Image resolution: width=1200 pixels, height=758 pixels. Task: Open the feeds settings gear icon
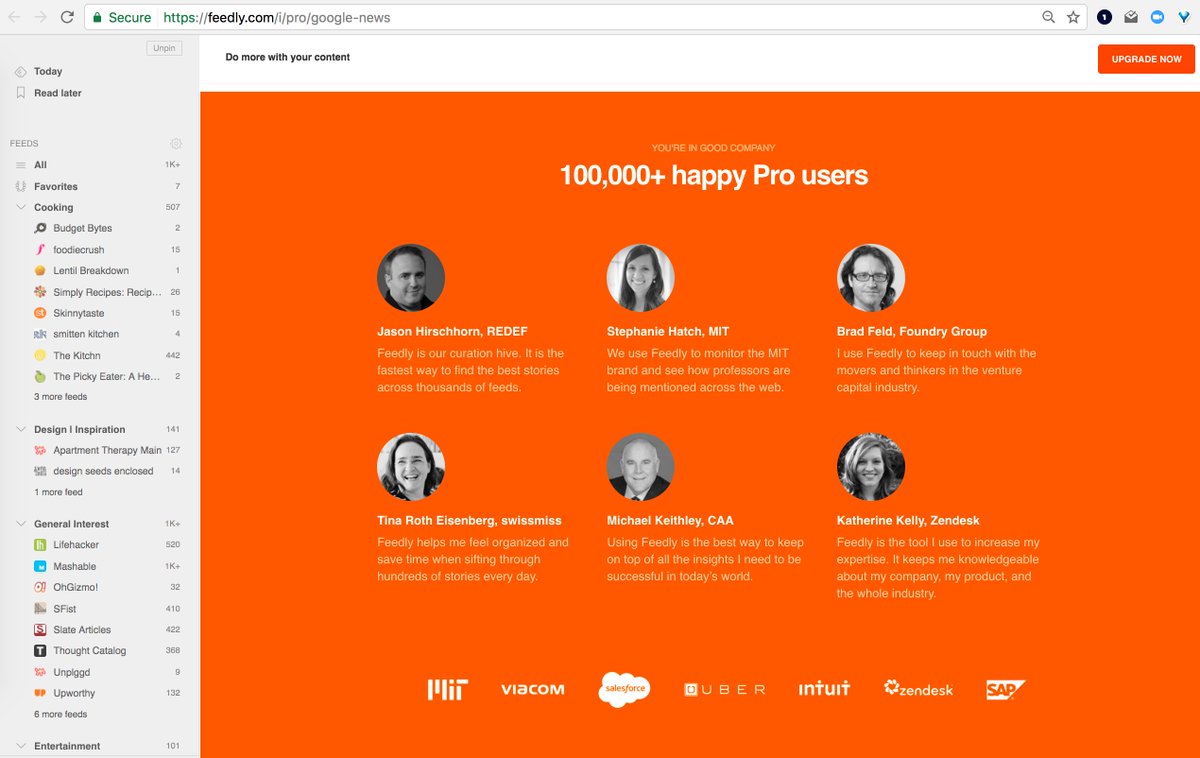[x=176, y=144]
